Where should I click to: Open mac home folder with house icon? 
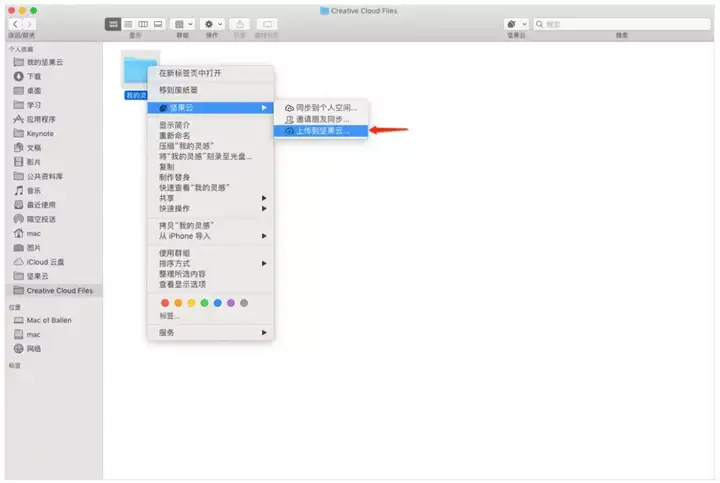(x=28, y=233)
